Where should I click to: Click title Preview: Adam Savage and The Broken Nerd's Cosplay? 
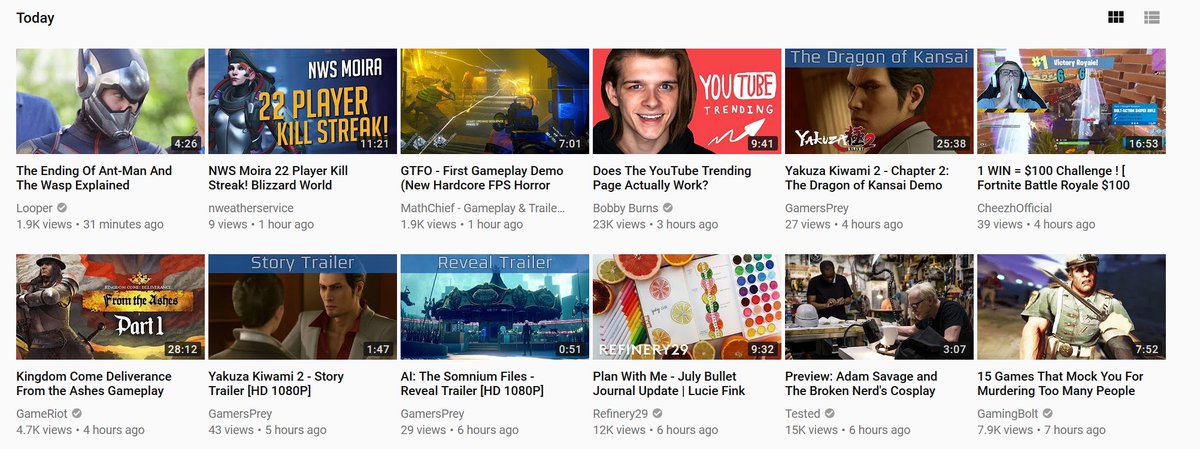coord(861,384)
